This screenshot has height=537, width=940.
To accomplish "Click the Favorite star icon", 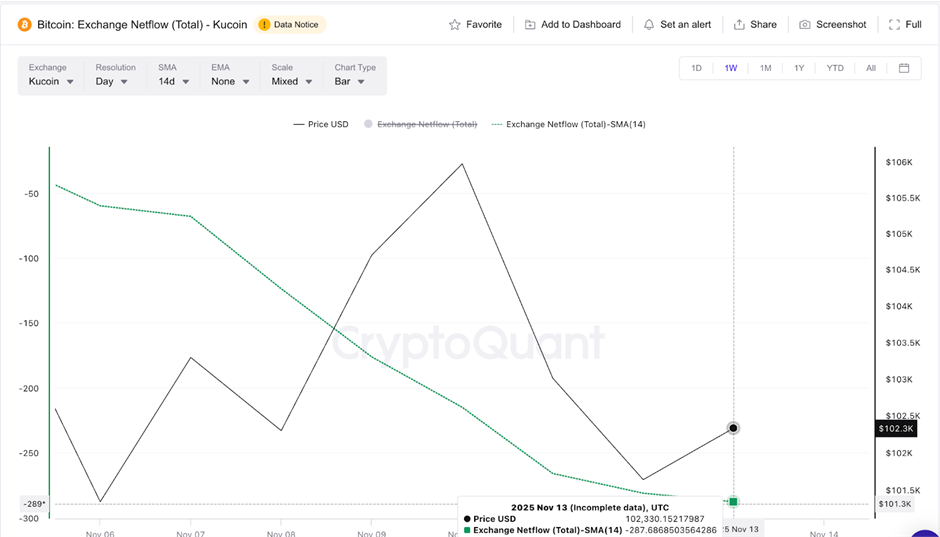I will coord(455,24).
